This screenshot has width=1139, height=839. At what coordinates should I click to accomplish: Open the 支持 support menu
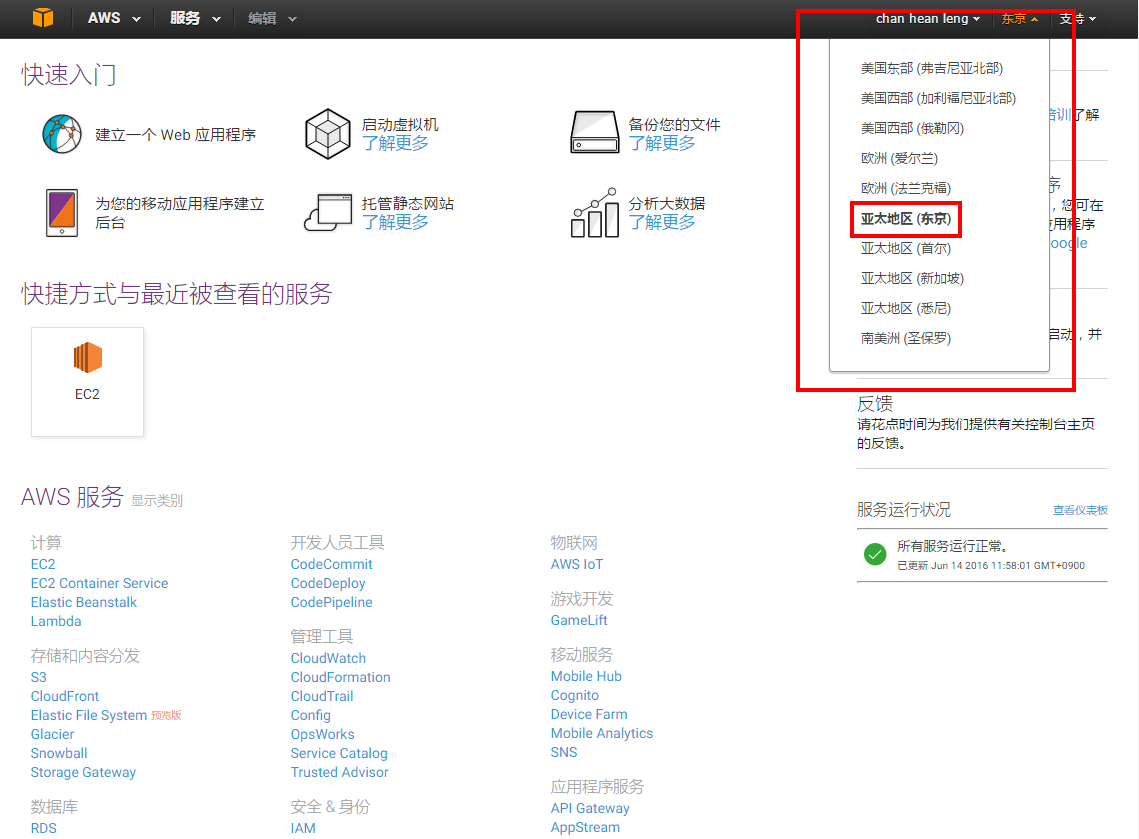[1077, 18]
